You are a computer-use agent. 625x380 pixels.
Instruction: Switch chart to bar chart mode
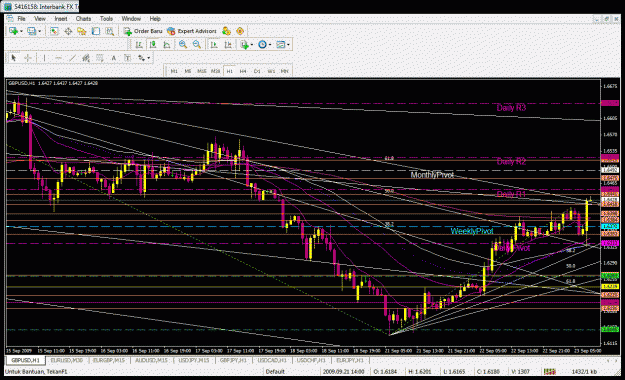point(139,45)
